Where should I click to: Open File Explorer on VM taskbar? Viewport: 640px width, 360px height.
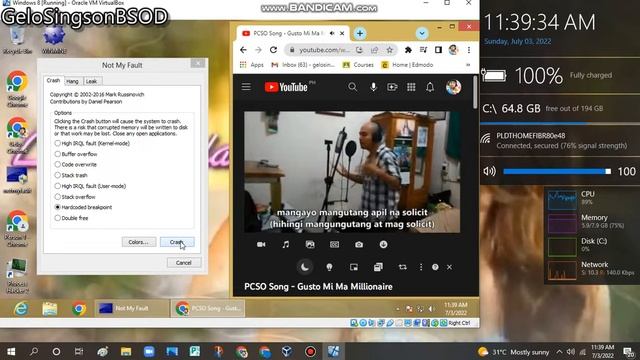pyautogui.click(x=50, y=309)
